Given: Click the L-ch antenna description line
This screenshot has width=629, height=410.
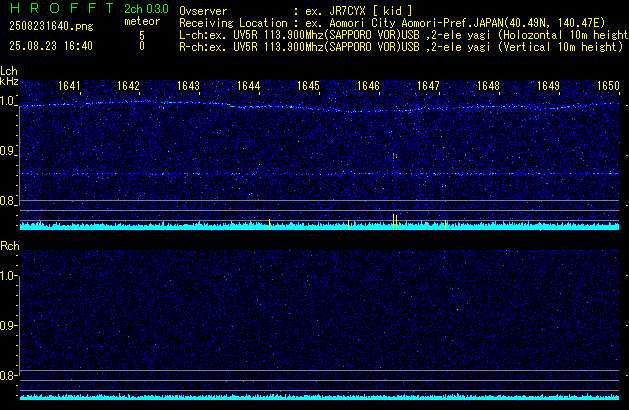Looking at the screenshot, I should click(404, 35).
